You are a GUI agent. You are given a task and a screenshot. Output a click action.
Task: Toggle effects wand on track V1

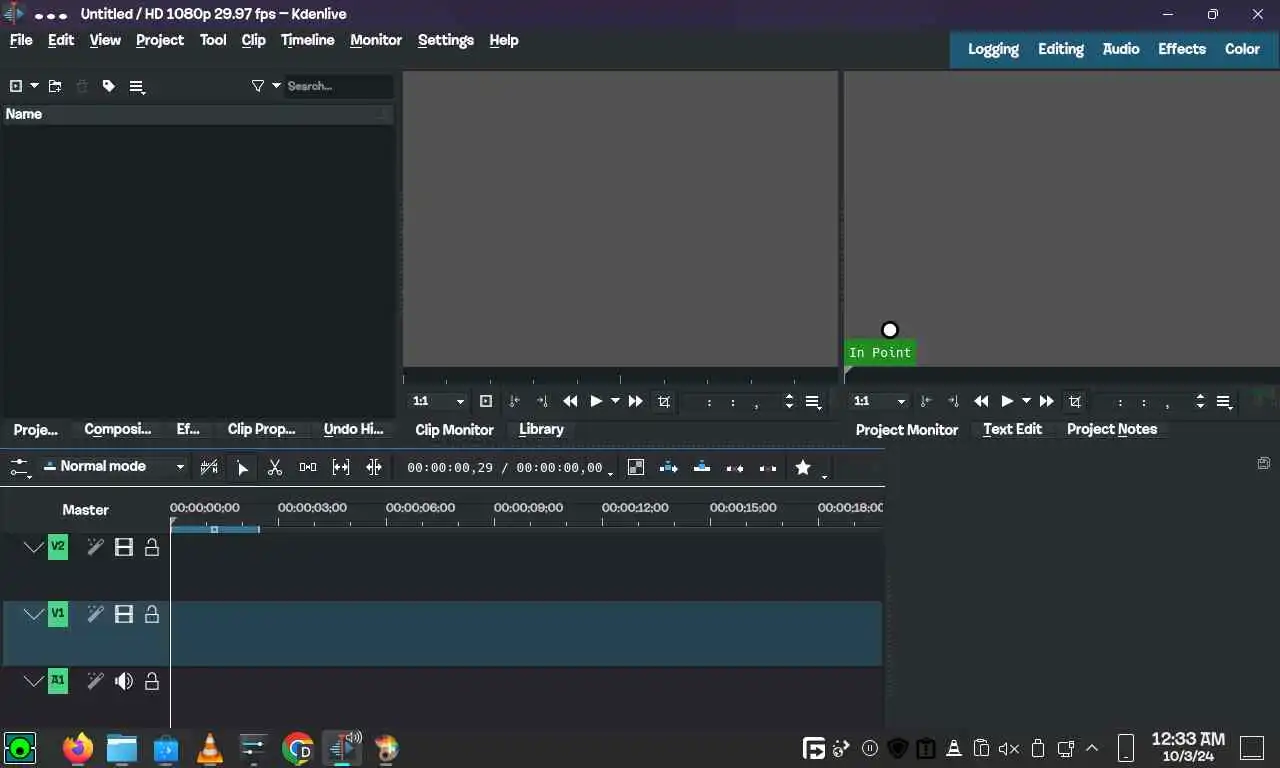[x=95, y=614]
